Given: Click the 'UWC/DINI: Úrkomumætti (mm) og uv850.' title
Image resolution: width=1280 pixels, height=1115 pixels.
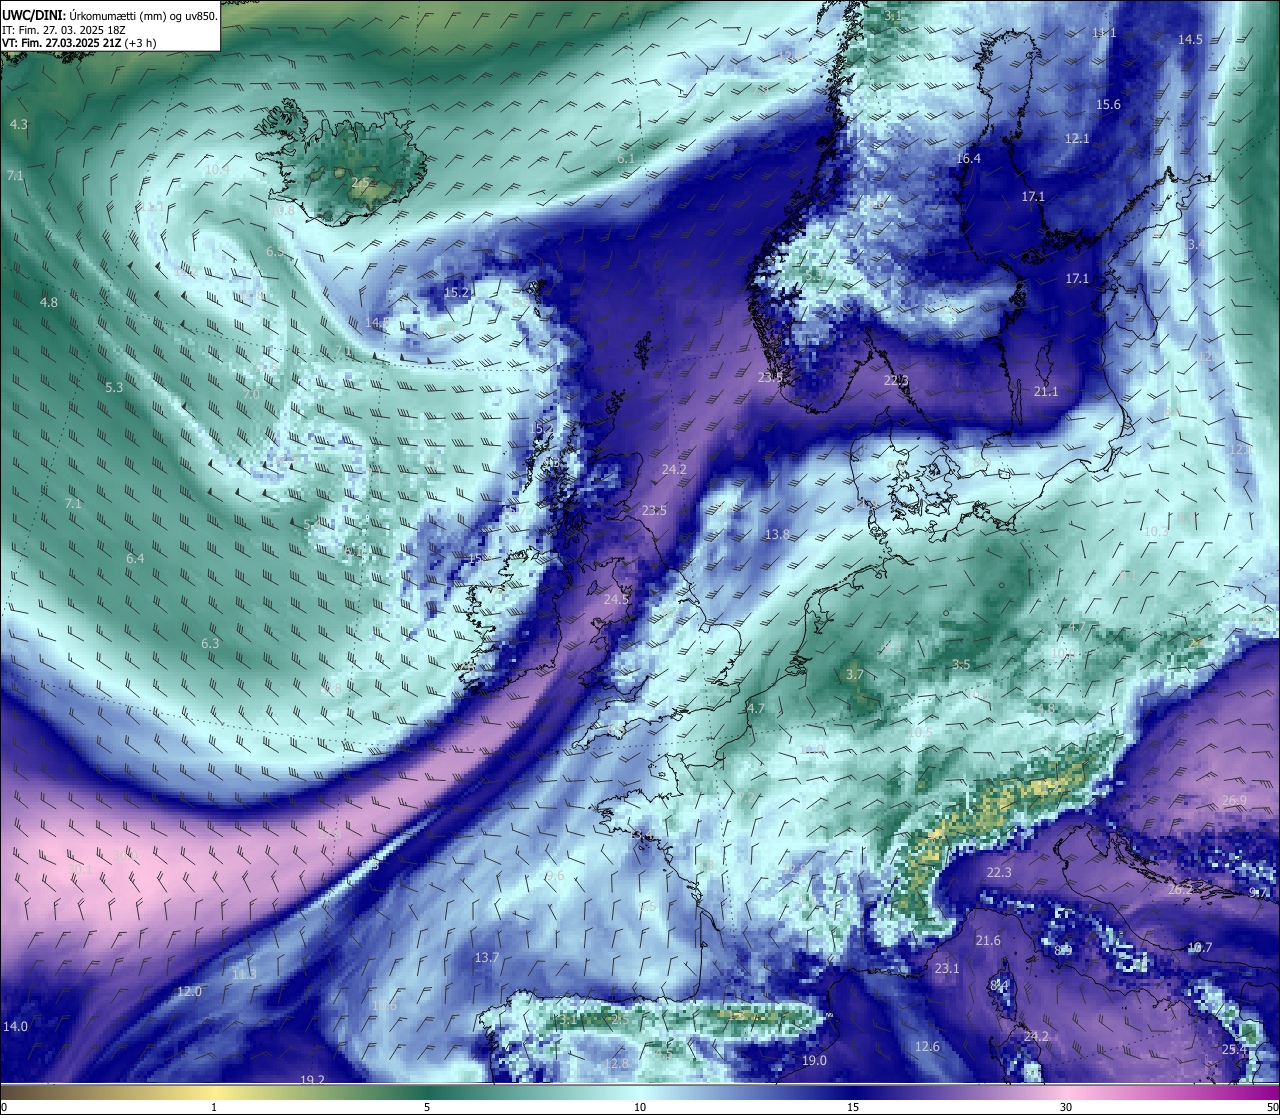Looking at the screenshot, I should 110,16.
